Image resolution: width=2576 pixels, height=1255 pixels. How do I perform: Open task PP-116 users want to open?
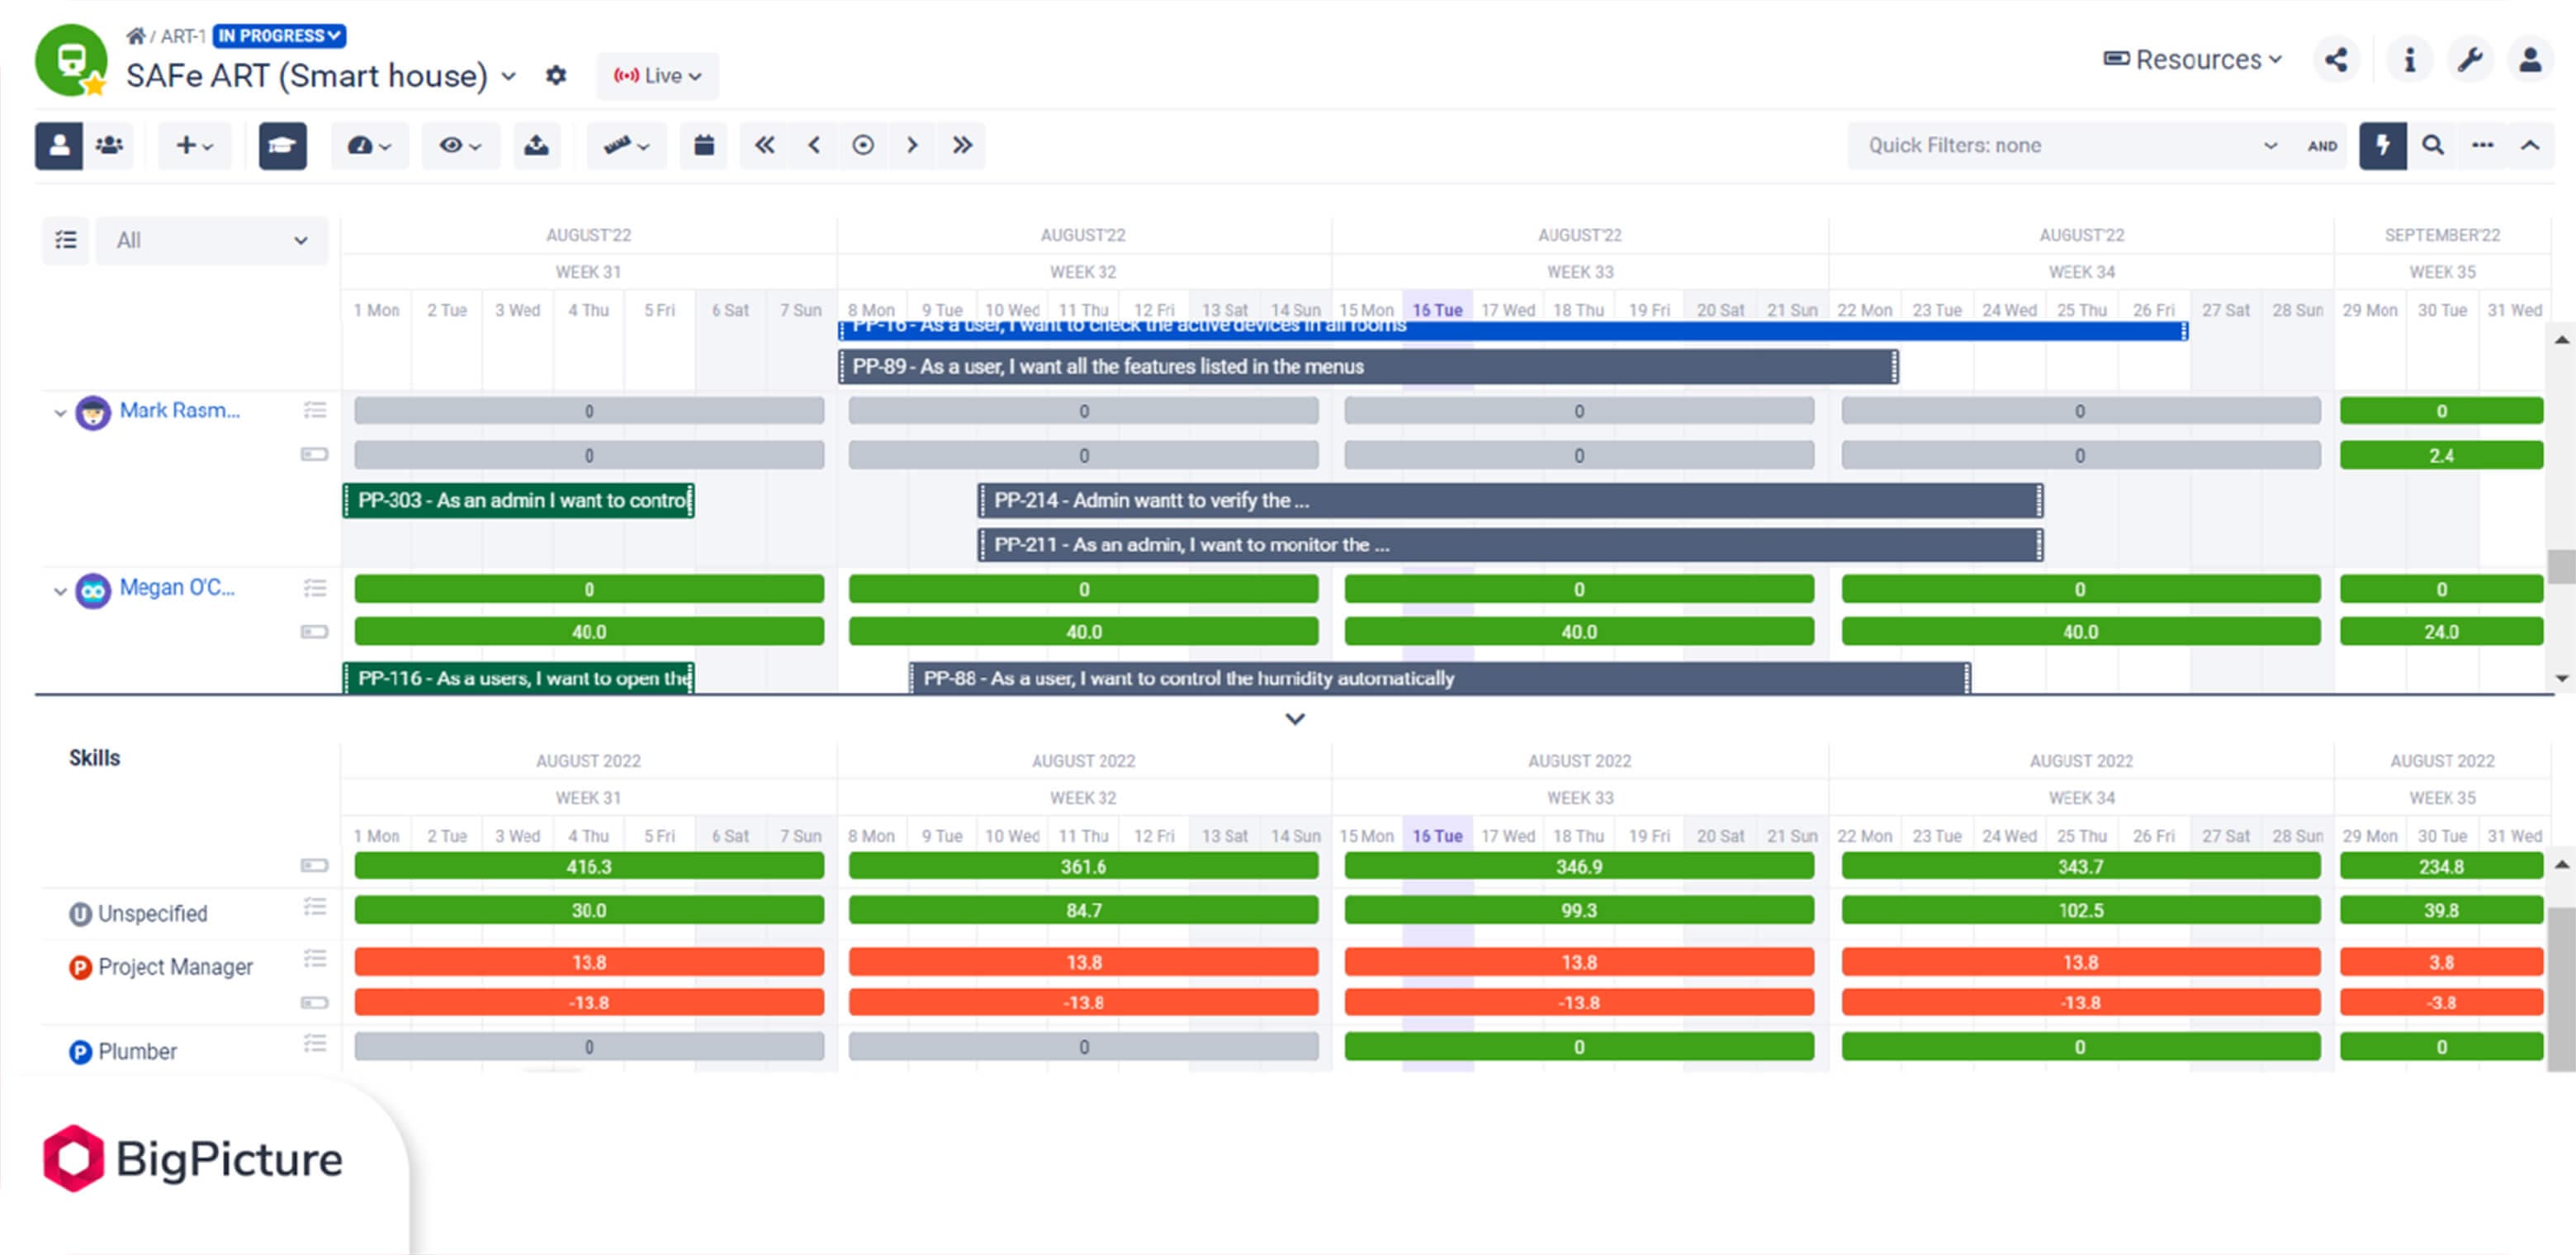(x=519, y=678)
